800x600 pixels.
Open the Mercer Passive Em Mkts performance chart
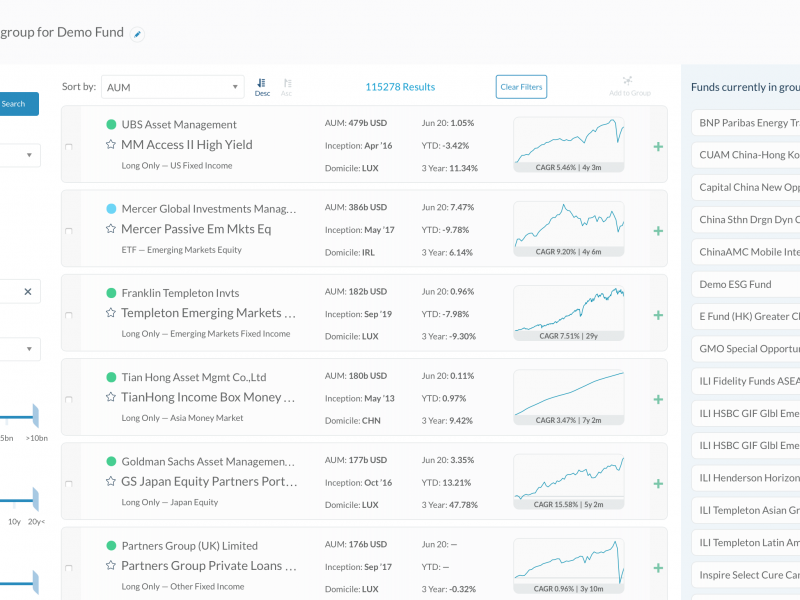[568, 229]
